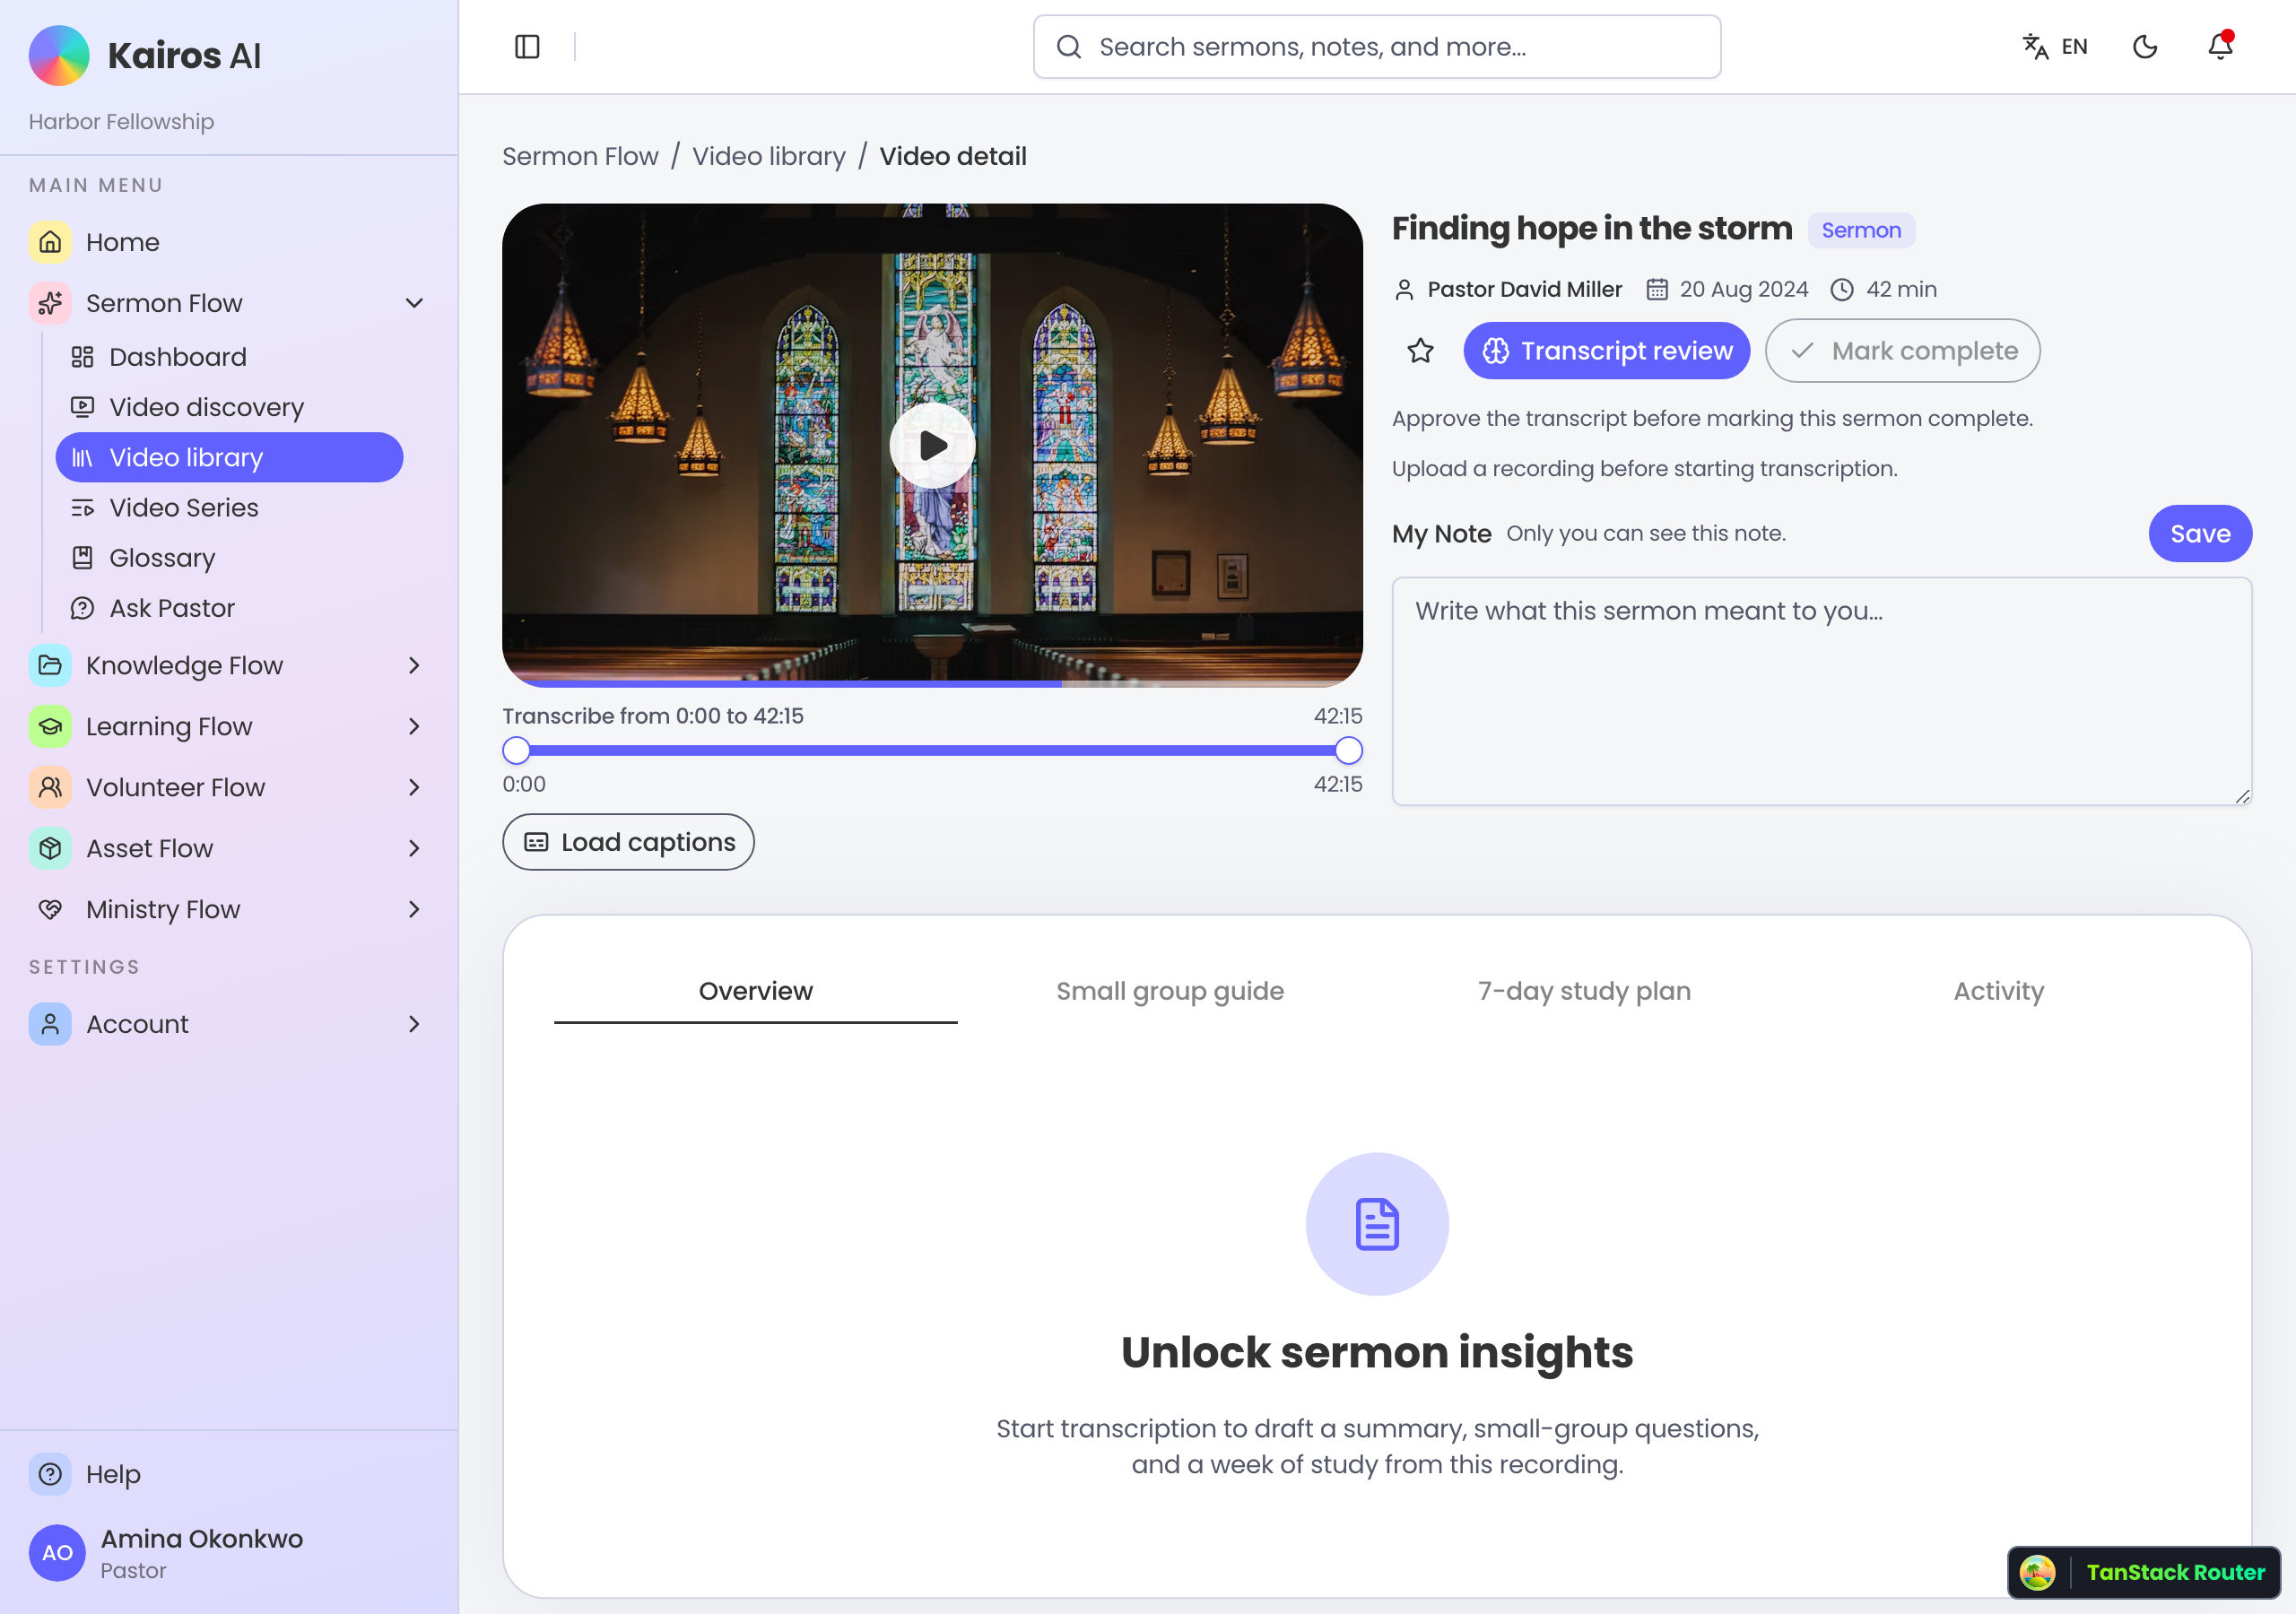Select Video library menu item
Viewport: 2296px width, 1614px height.
coord(229,457)
